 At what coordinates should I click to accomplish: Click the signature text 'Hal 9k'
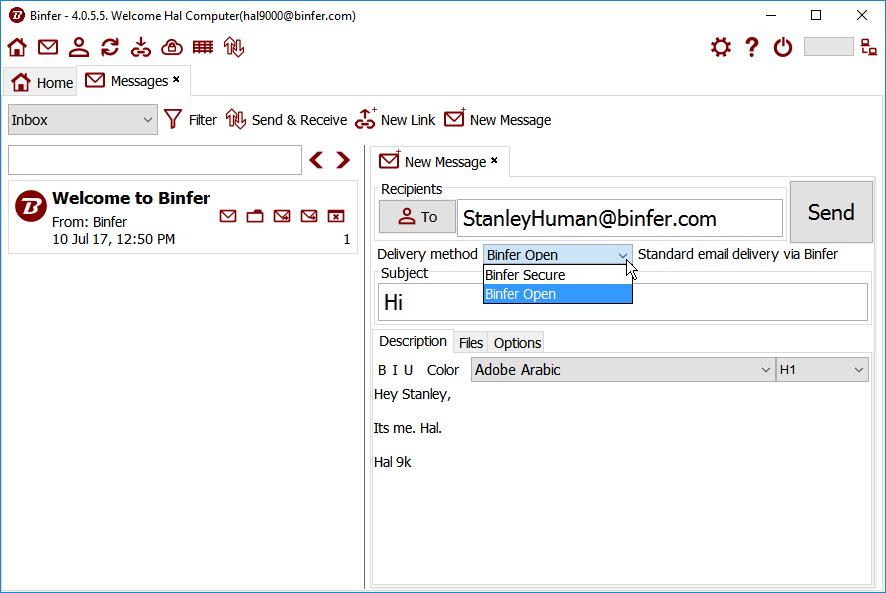pyautogui.click(x=393, y=462)
